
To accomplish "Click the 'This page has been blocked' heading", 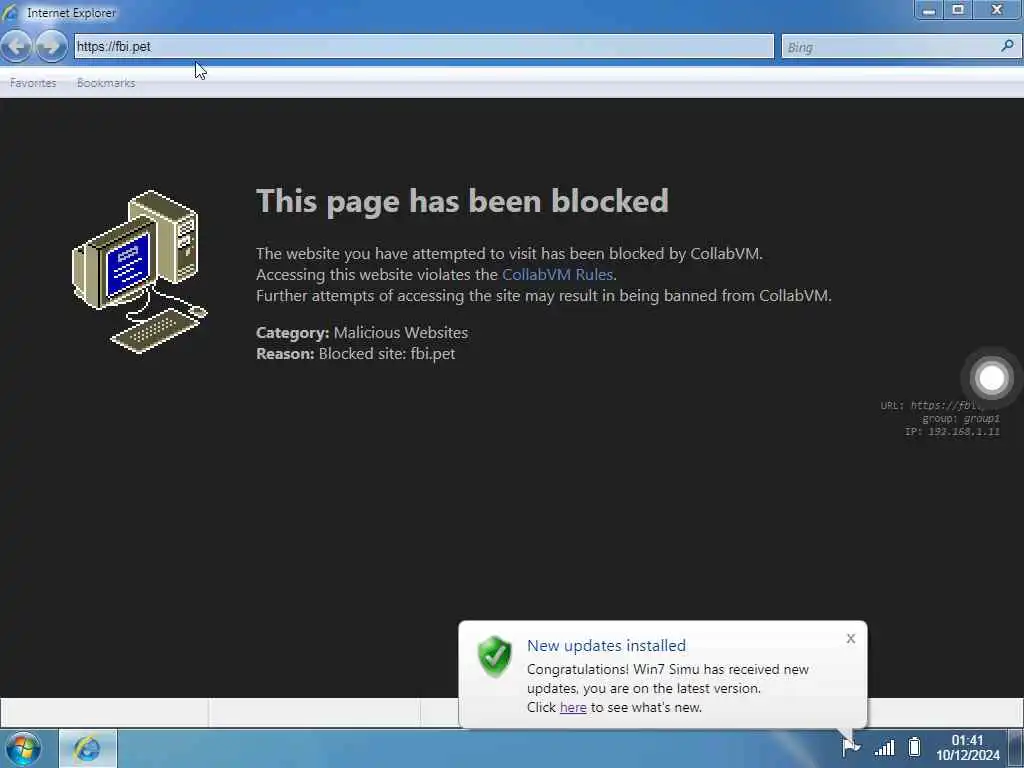I will pyautogui.click(x=462, y=200).
